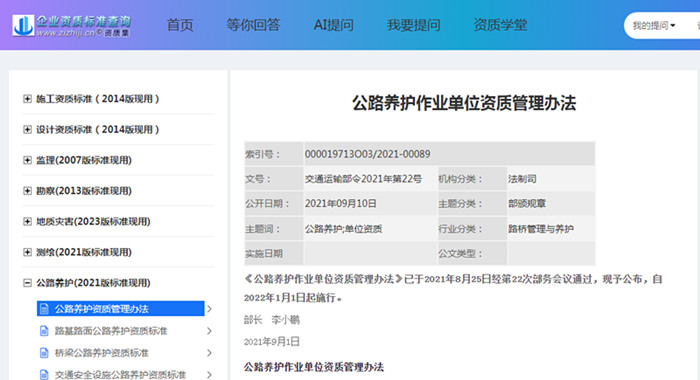Click document icon beside 交通安全设施公路养护资质标准
The width and height of the screenshot is (700, 380).
click(x=44, y=375)
